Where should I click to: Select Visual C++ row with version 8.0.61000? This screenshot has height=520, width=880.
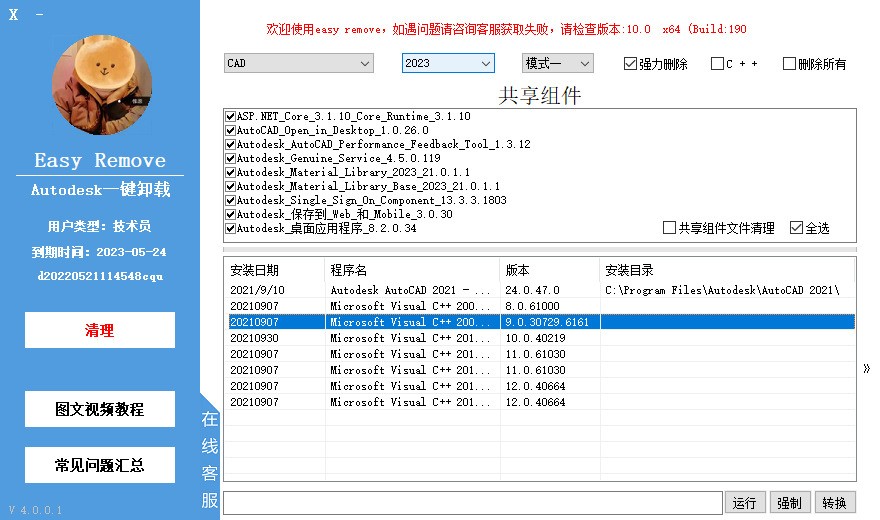539,306
